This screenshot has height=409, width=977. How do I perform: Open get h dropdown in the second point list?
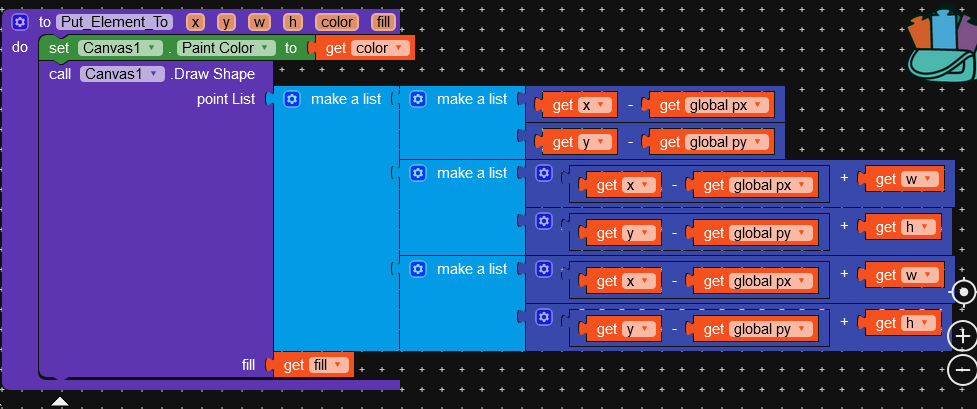pyautogui.click(x=918, y=228)
